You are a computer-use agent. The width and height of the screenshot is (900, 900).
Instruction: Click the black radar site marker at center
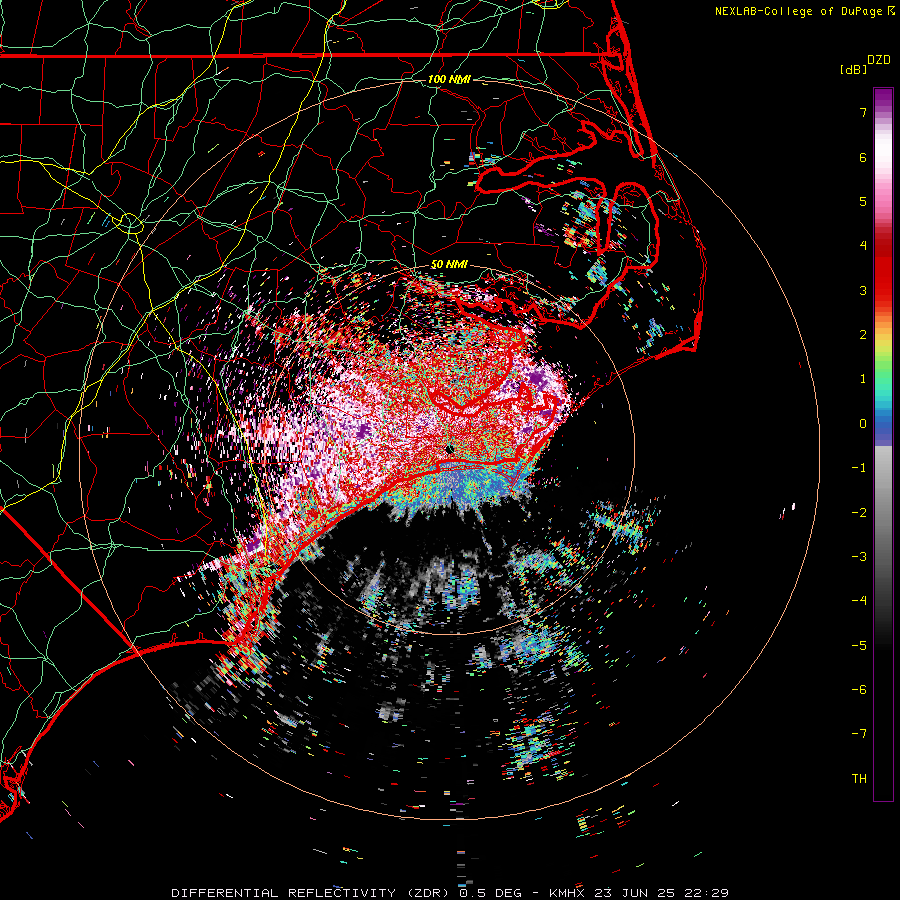click(x=449, y=450)
